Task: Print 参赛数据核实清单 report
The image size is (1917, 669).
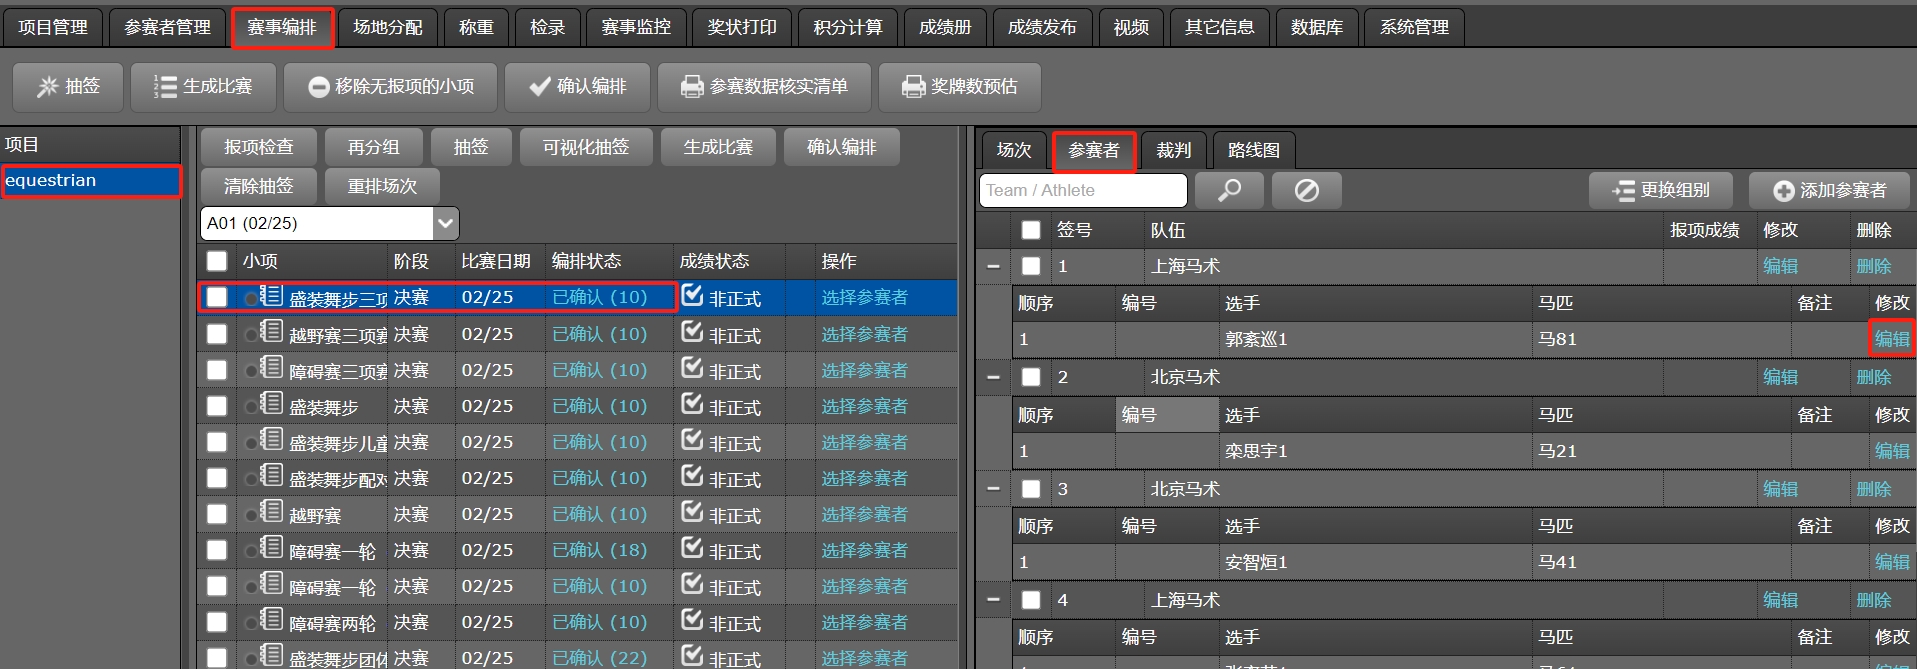Action: point(763,87)
